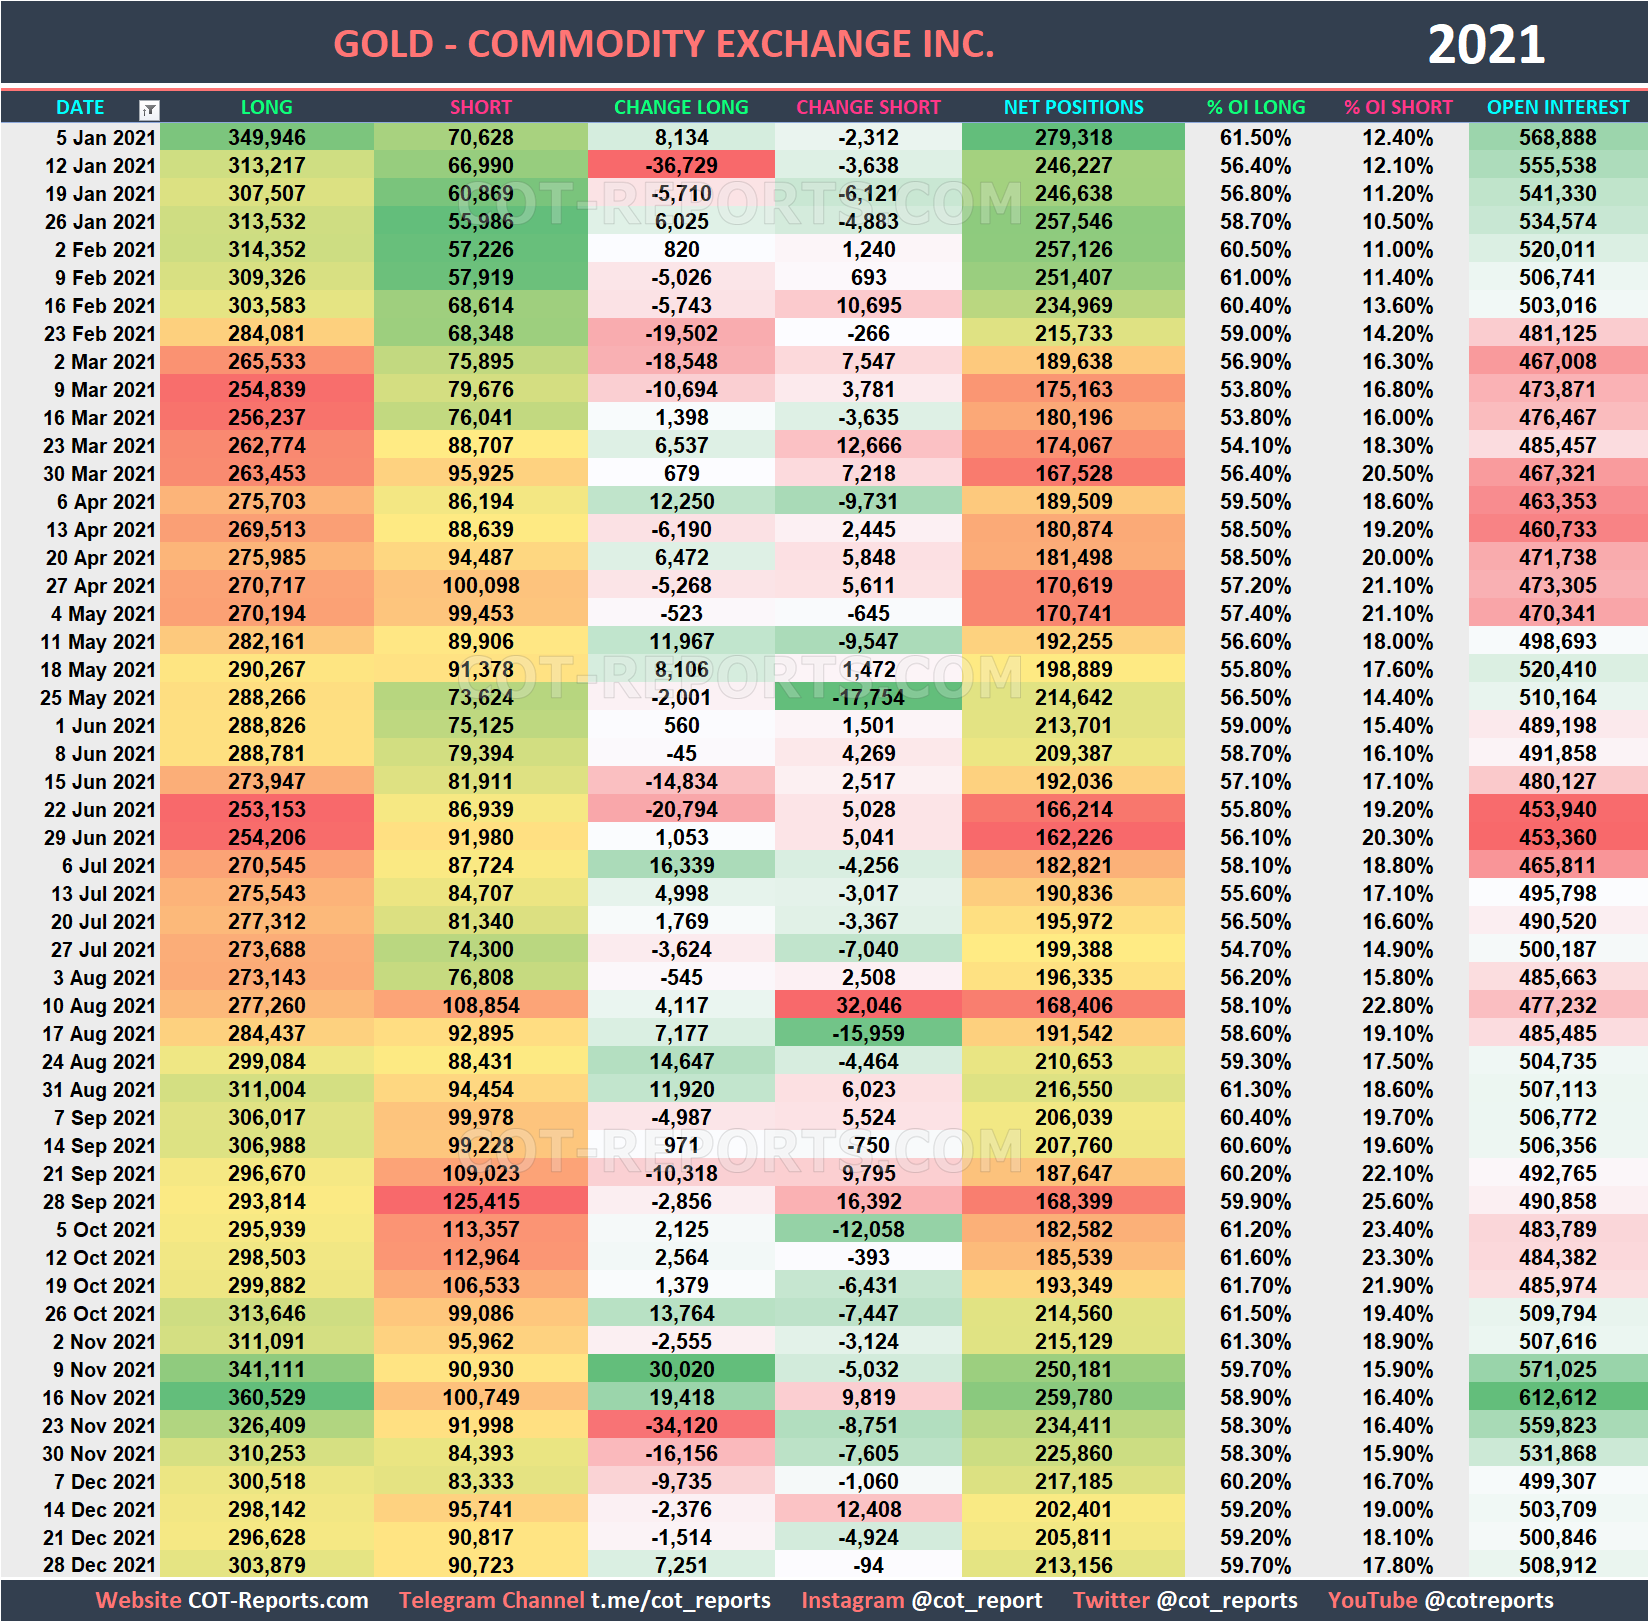Select the CHANGE LONG column header

tap(681, 107)
